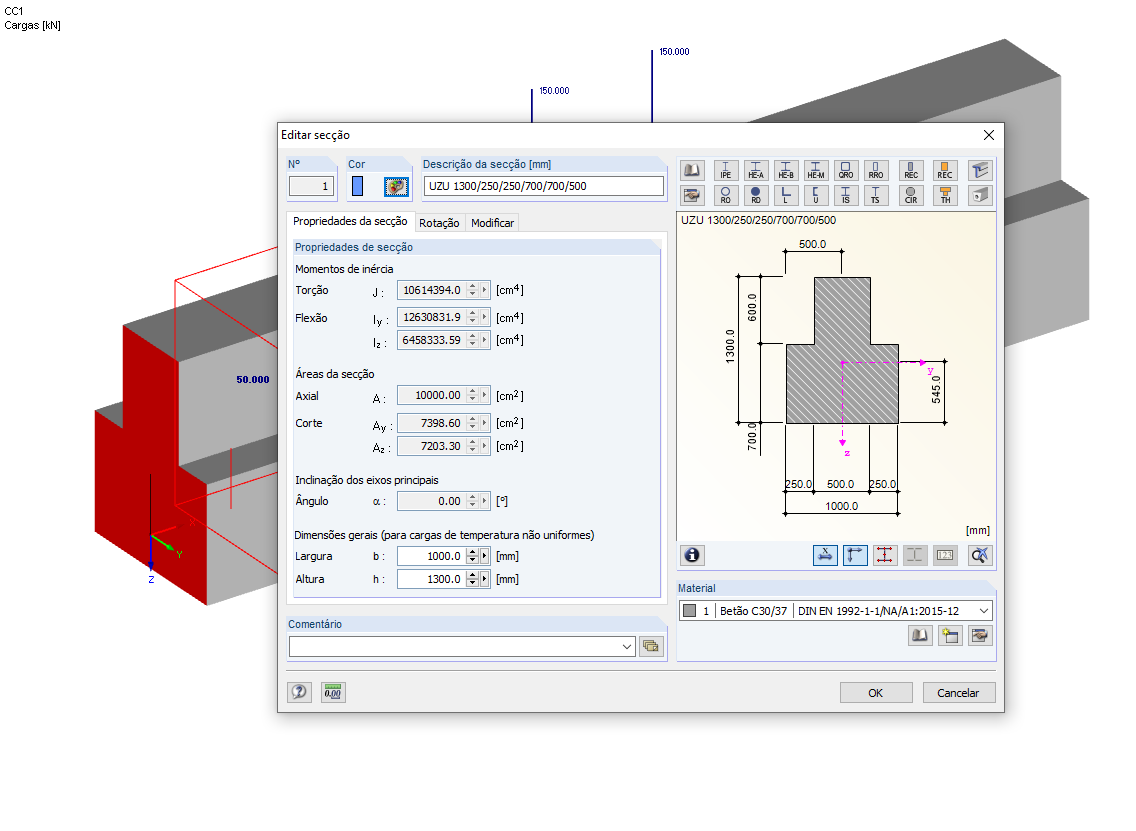The height and width of the screenshot is (831, 1136).
Task: Expand the Comentário dropdown
Action: [x=627, y=646]
